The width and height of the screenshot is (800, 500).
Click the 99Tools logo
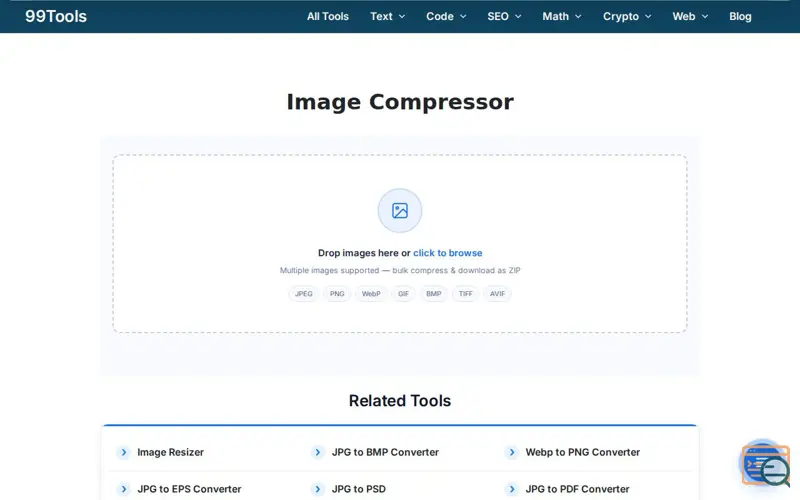[56, 16]
